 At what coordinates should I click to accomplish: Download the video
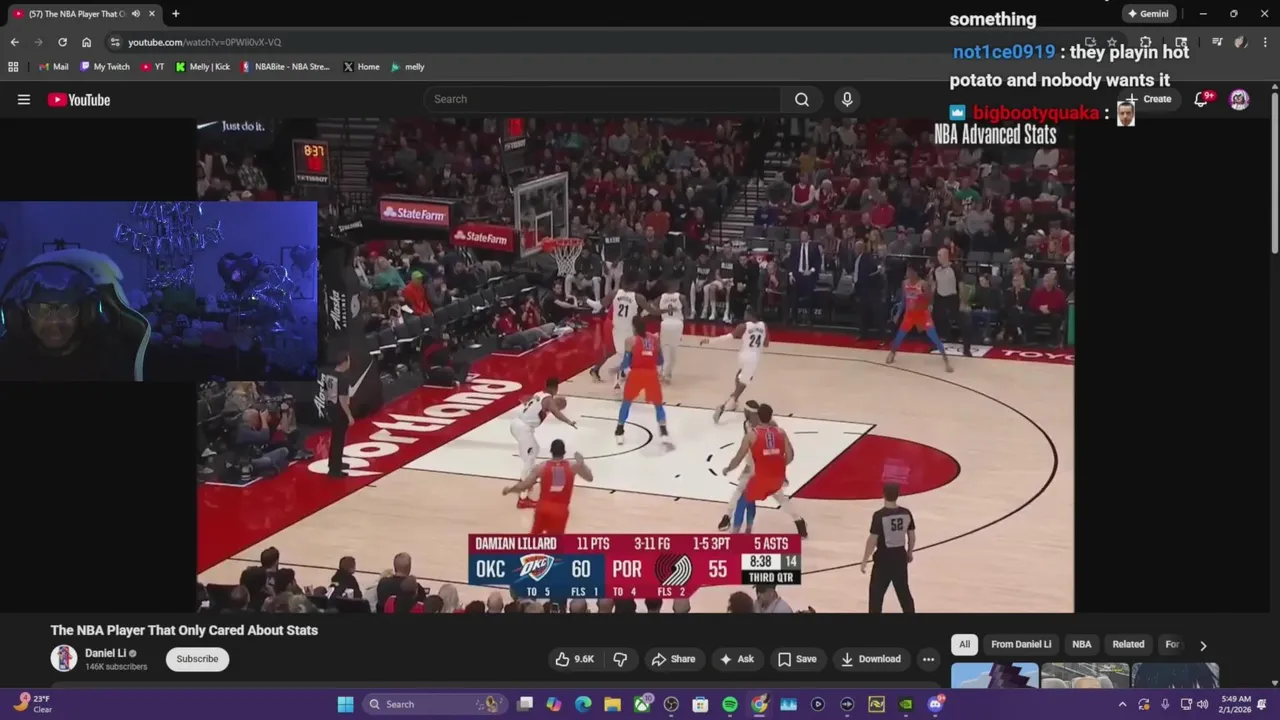click(871, 659)
